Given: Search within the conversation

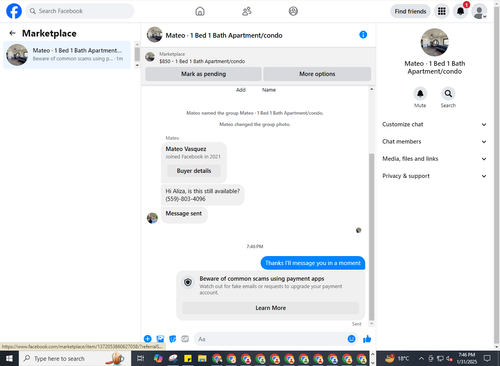Looking at the screenshot, I should [448, 94].
